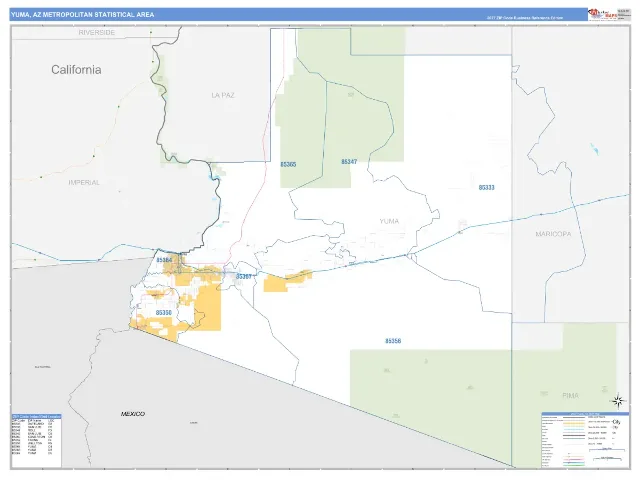Click the map legend box header
640x480 pixels.
(x=584, y=414)
